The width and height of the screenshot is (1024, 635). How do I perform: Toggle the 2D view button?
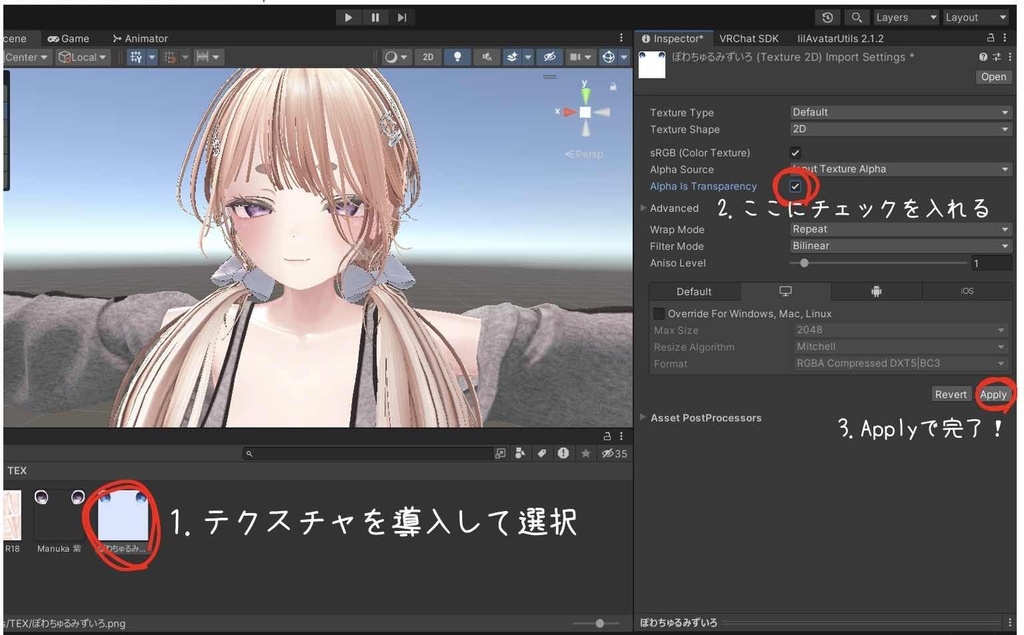point(428,57)
